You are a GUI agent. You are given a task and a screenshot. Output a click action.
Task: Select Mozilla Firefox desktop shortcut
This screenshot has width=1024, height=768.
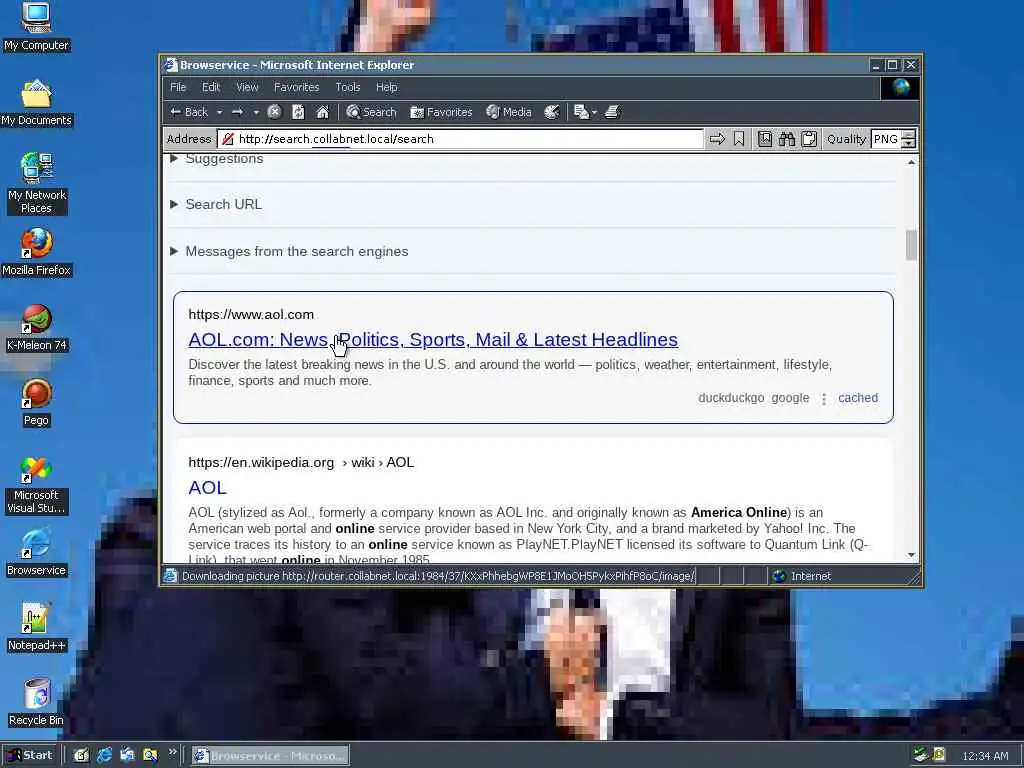(x=36, y=253)
